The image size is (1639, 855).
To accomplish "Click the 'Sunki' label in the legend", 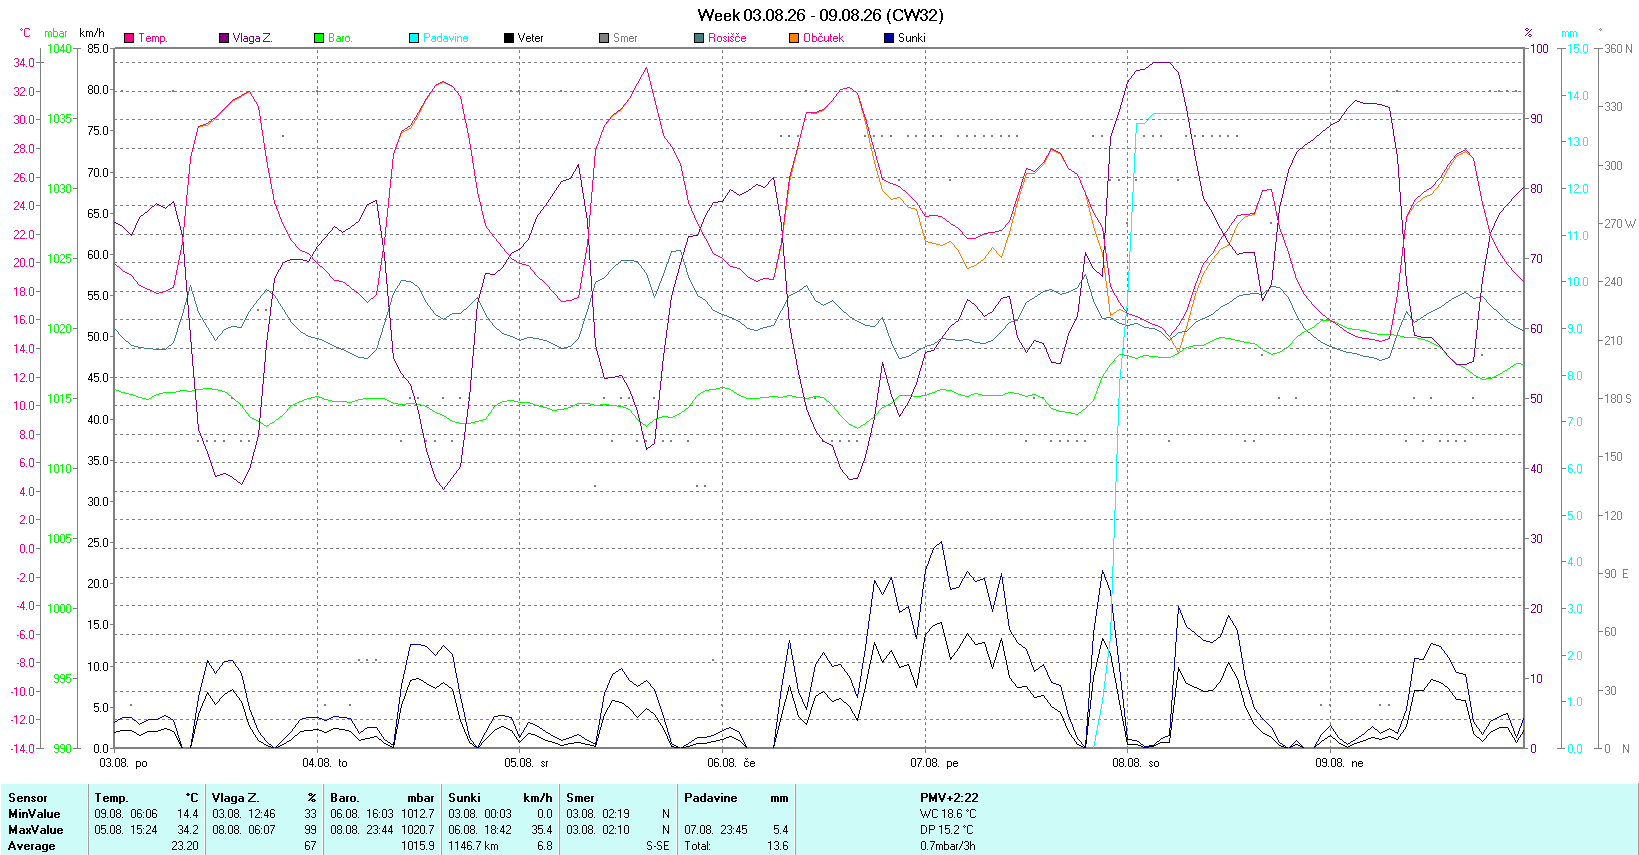I will [x=912, y=38].
